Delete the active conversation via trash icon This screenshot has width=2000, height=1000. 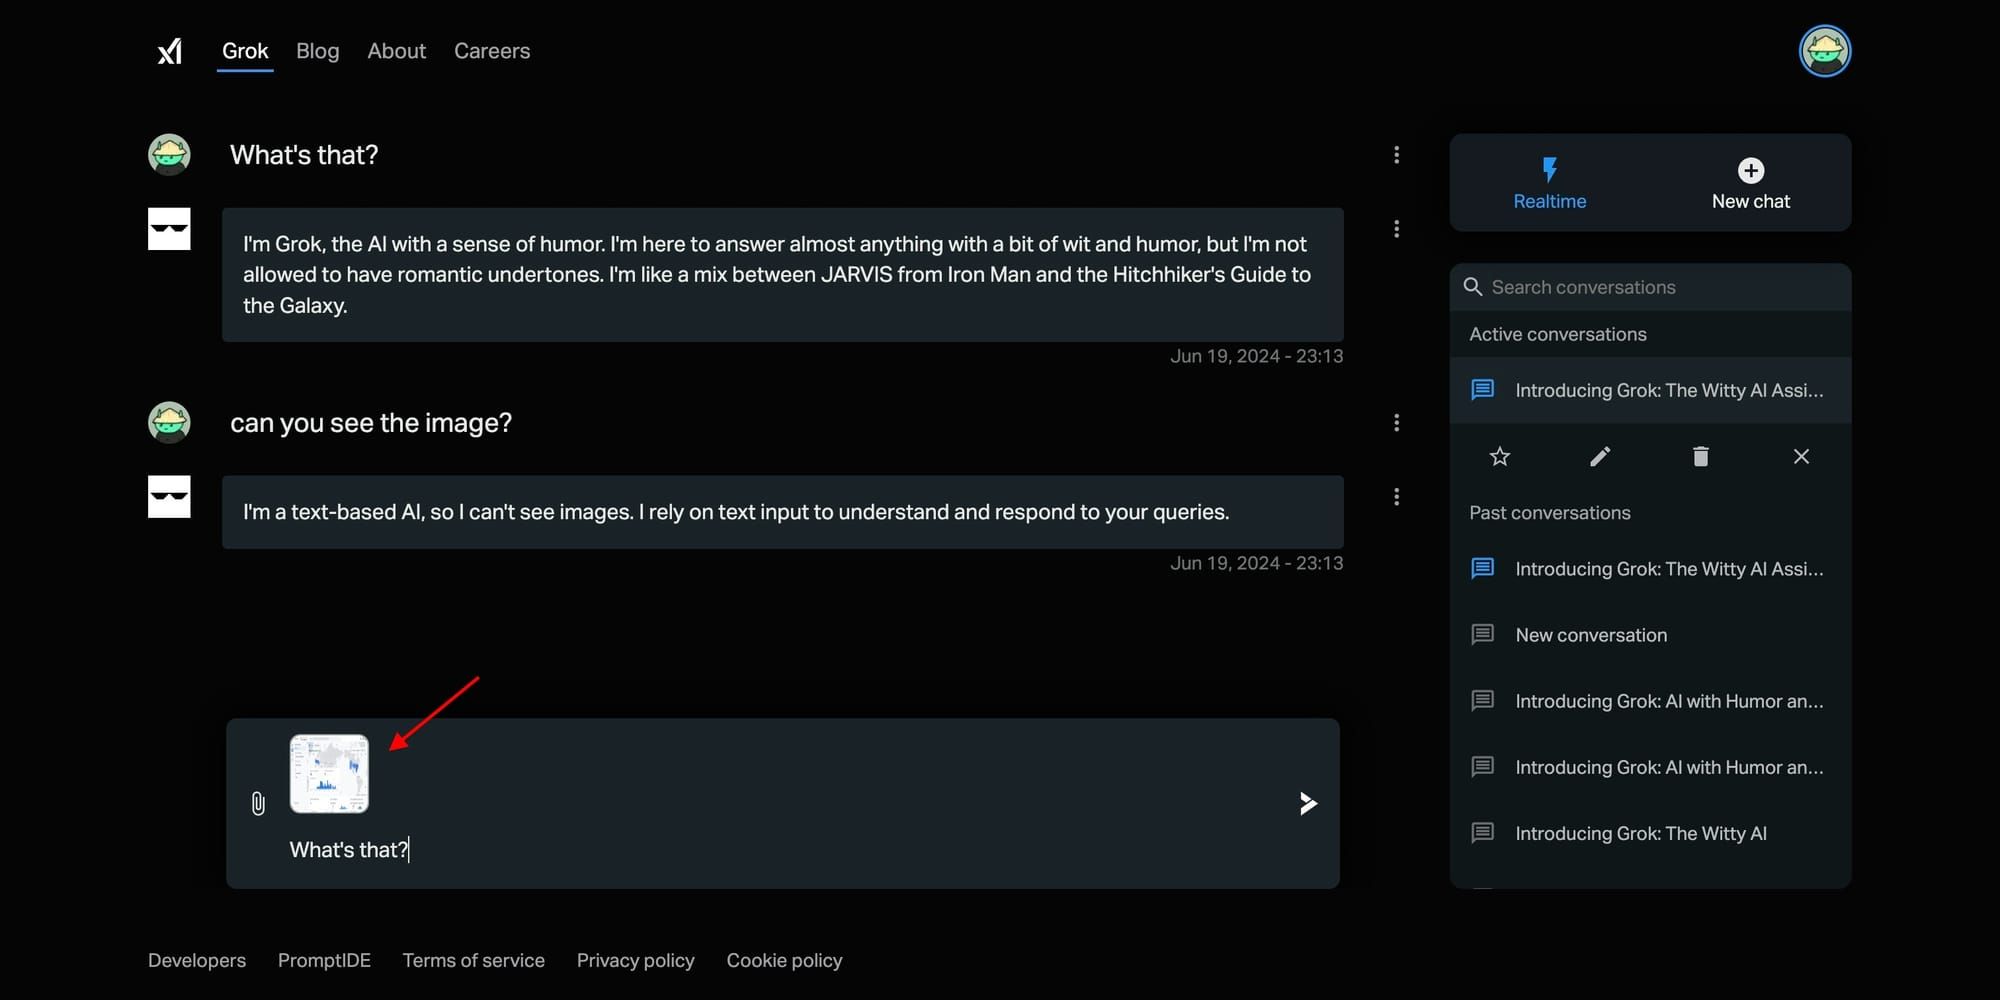pos(1700,456)
